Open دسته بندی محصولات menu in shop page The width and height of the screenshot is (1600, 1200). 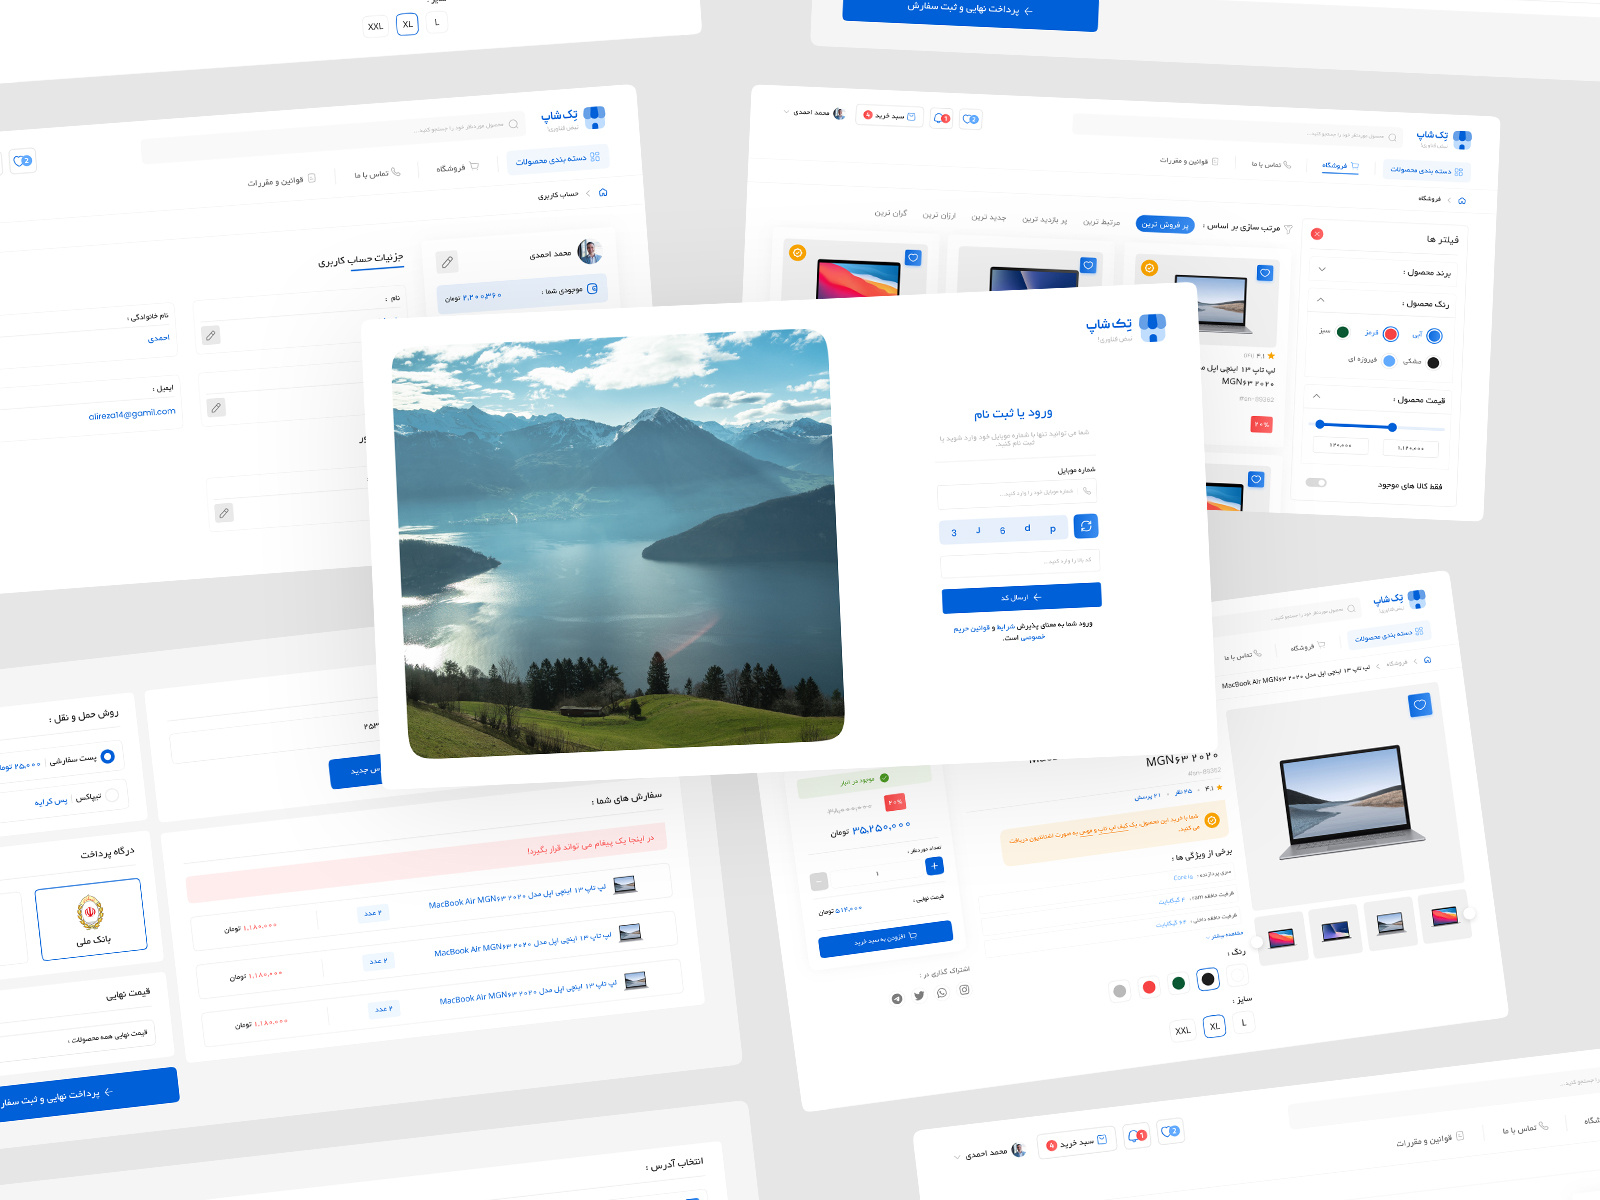[1427, 170]
